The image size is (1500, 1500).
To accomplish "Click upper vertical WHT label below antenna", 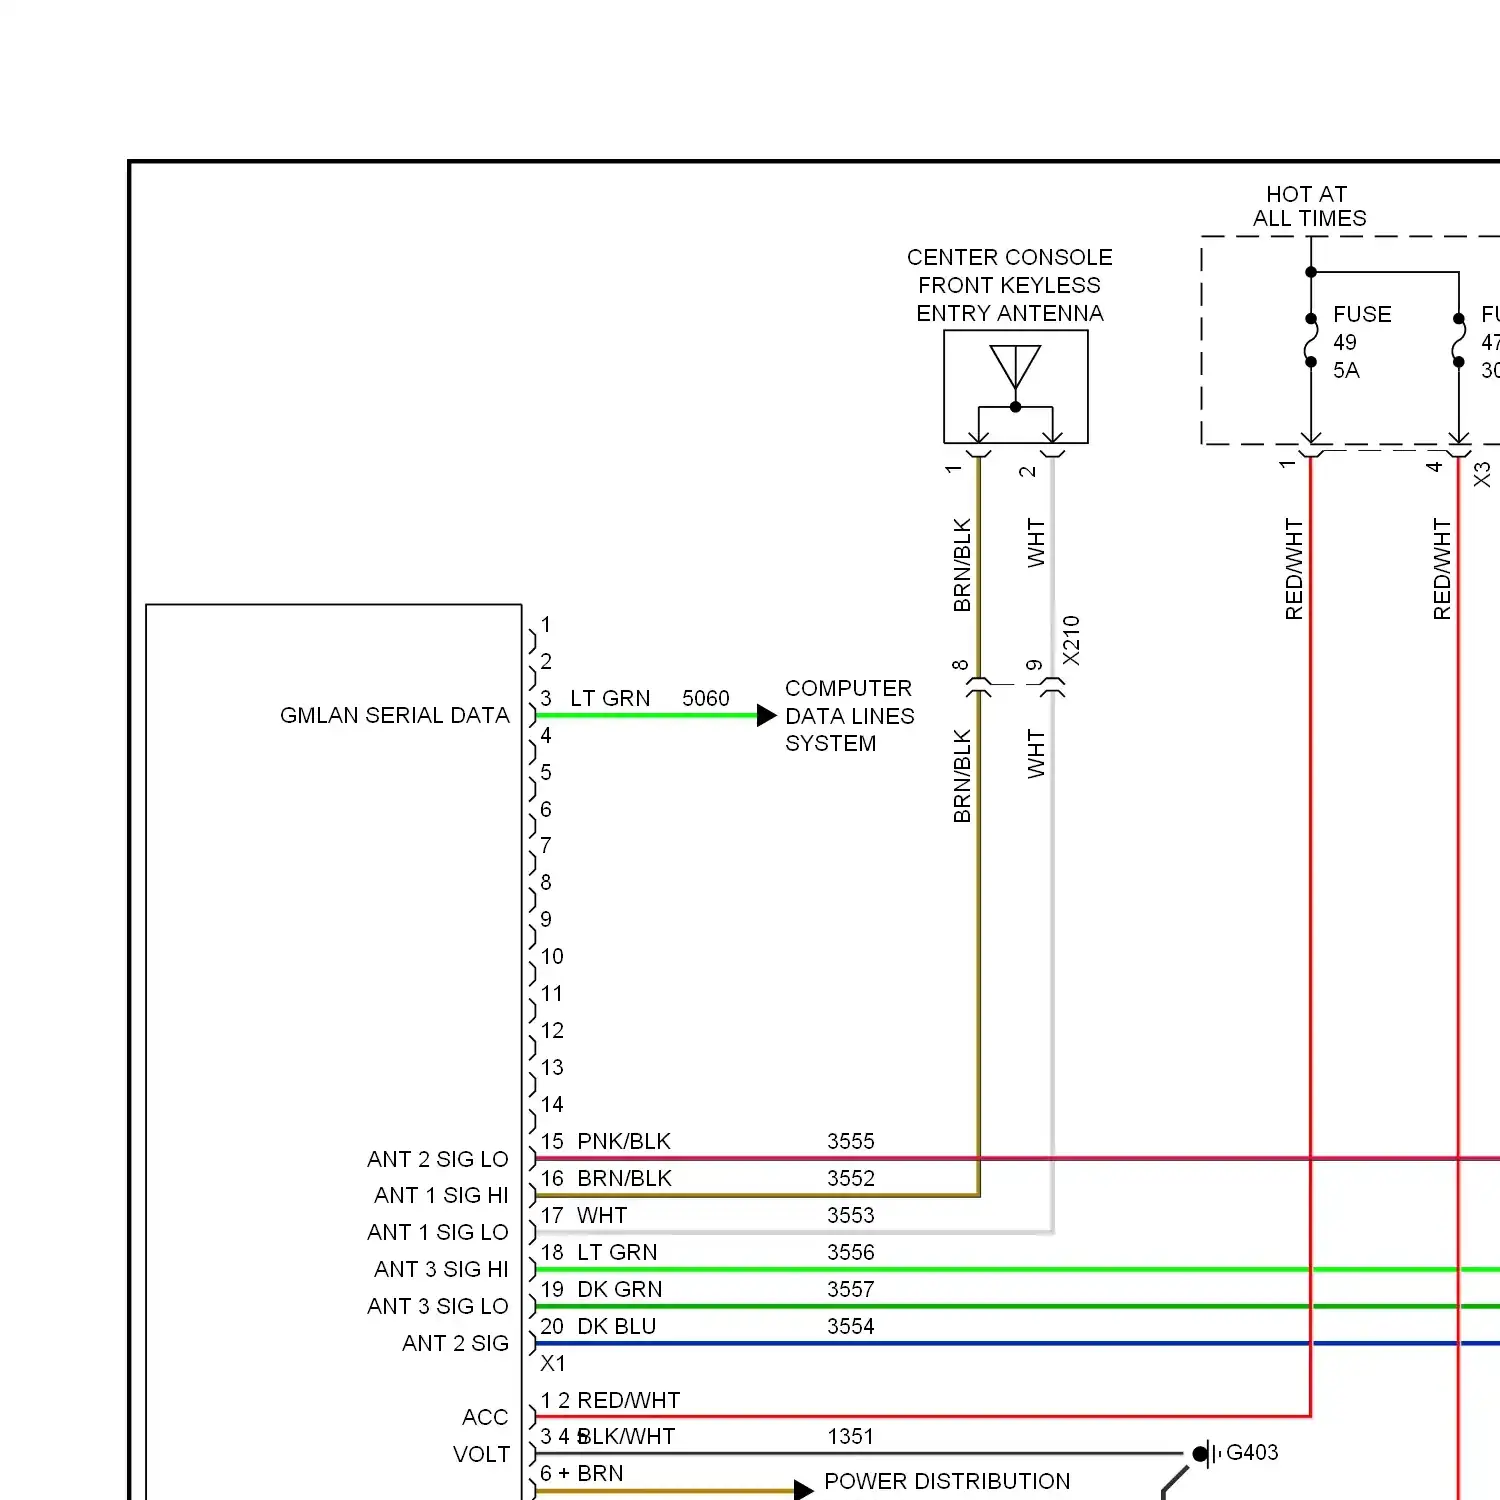I will (1036, 543).
